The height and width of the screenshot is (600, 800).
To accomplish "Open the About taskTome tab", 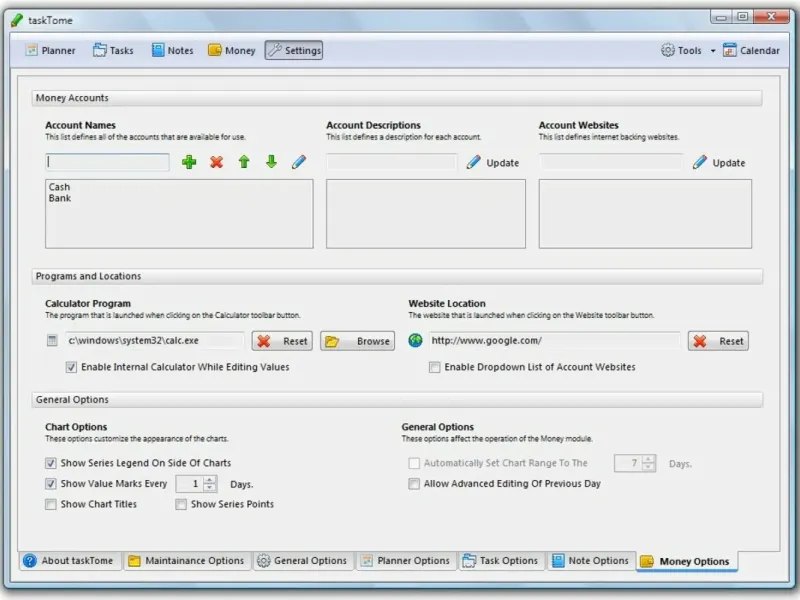I will (69, 561).
